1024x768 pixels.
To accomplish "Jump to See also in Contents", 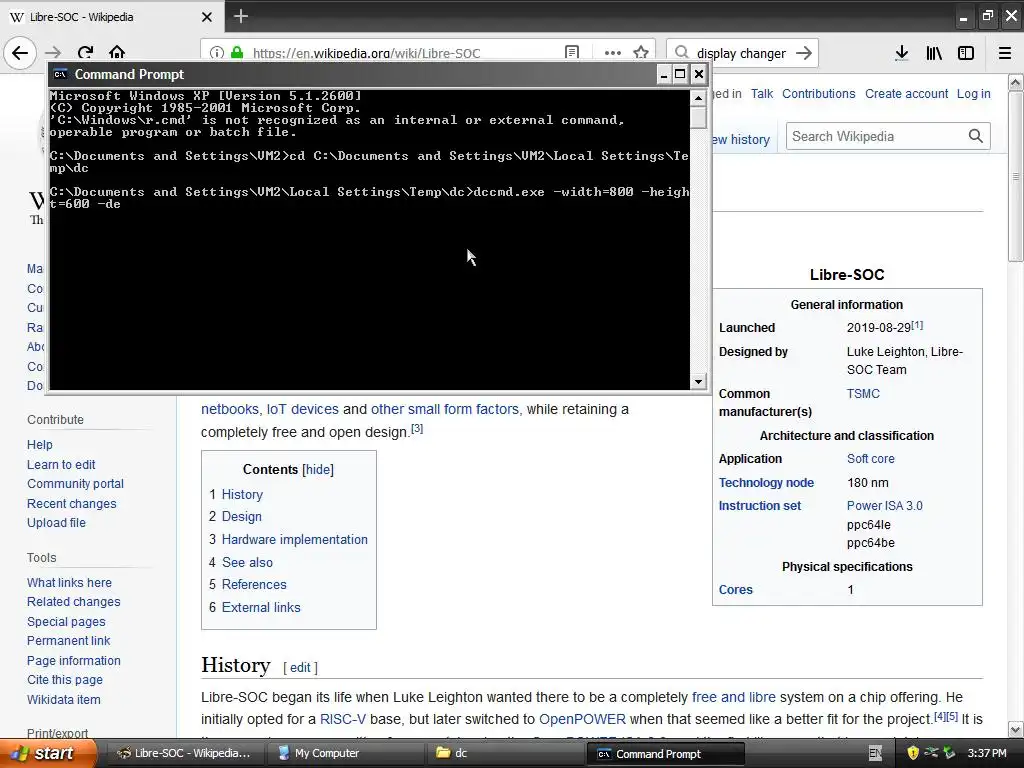I will point(247,562).
